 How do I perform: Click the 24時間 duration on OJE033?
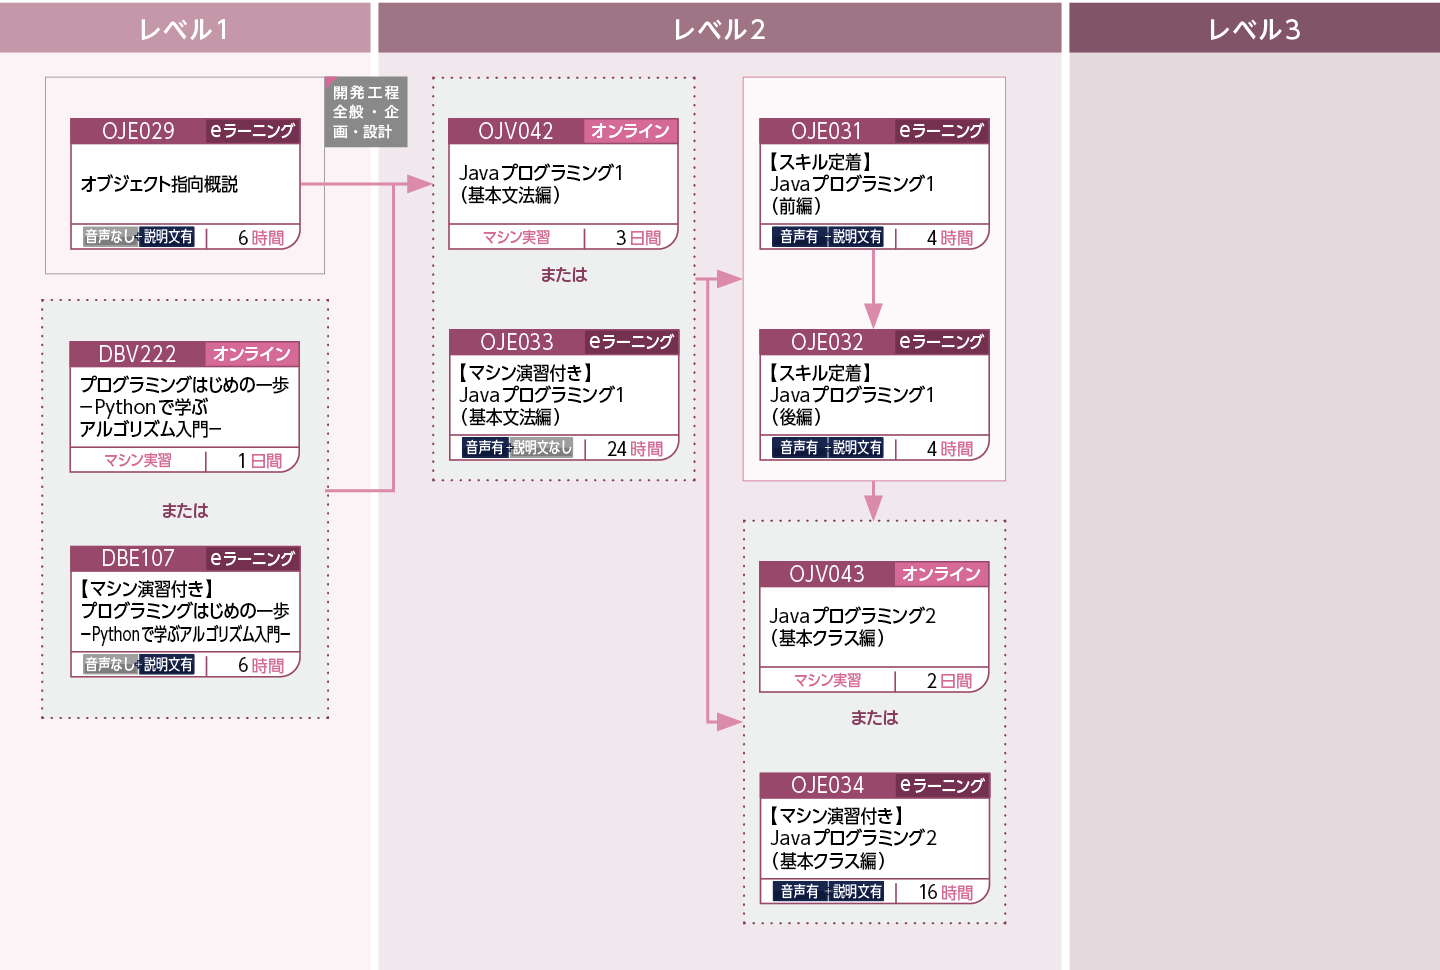[635, 449]
